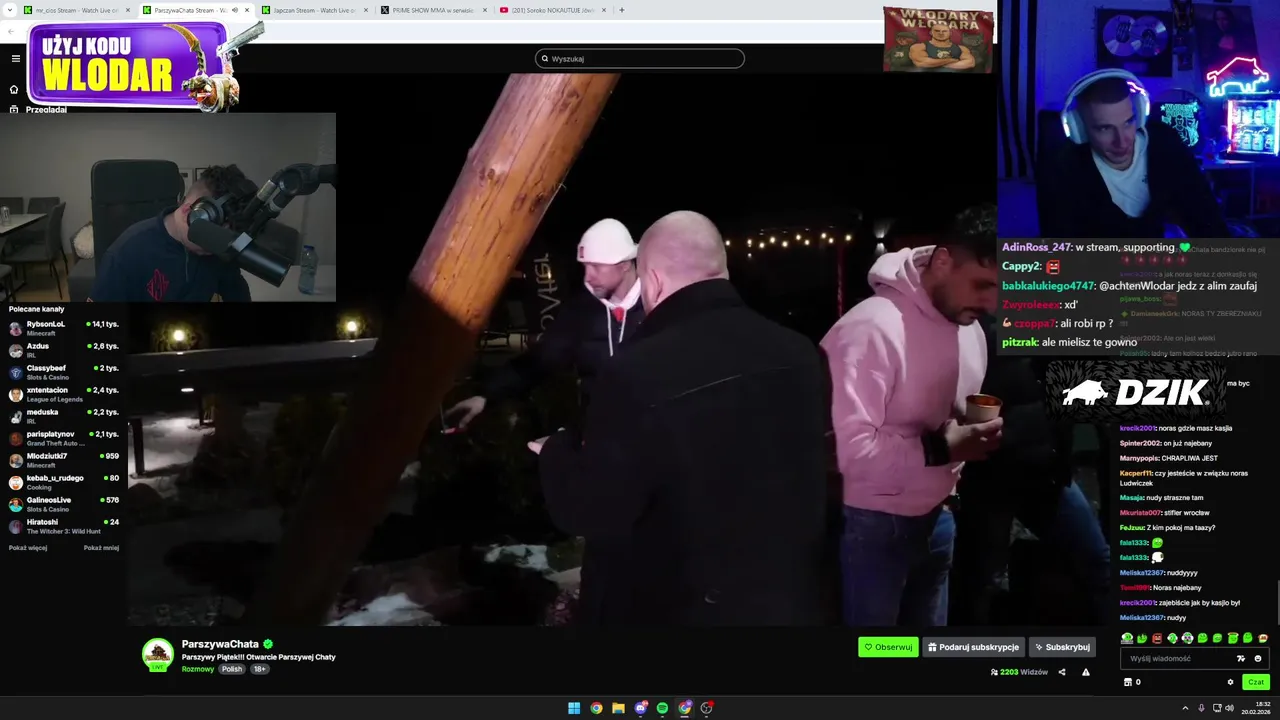Viewport: 1280px width, 720px height.
Task: Select GalineosLive channel entry
Action: coord(64,503)
